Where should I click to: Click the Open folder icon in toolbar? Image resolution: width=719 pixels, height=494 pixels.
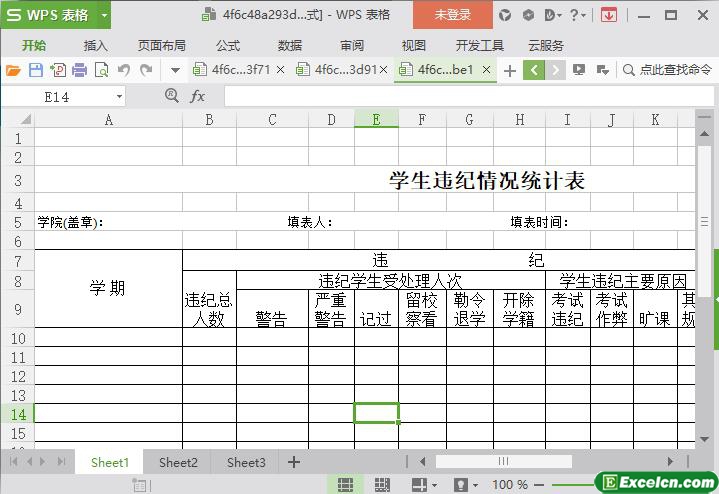pos(13,70)
